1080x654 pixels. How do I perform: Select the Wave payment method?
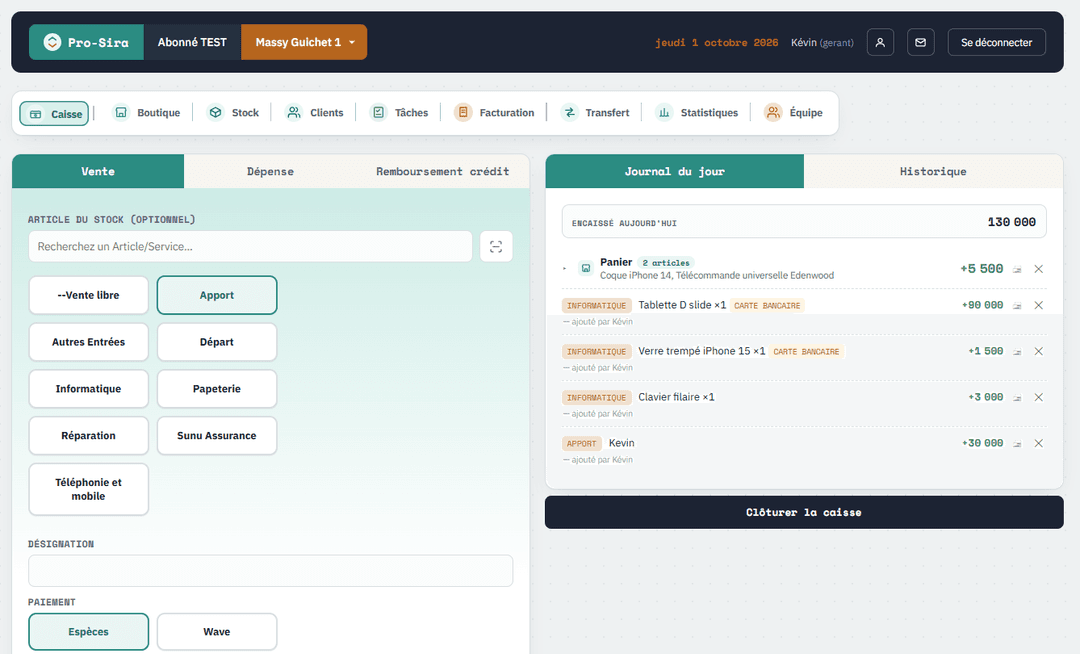(x=217, y=632)
